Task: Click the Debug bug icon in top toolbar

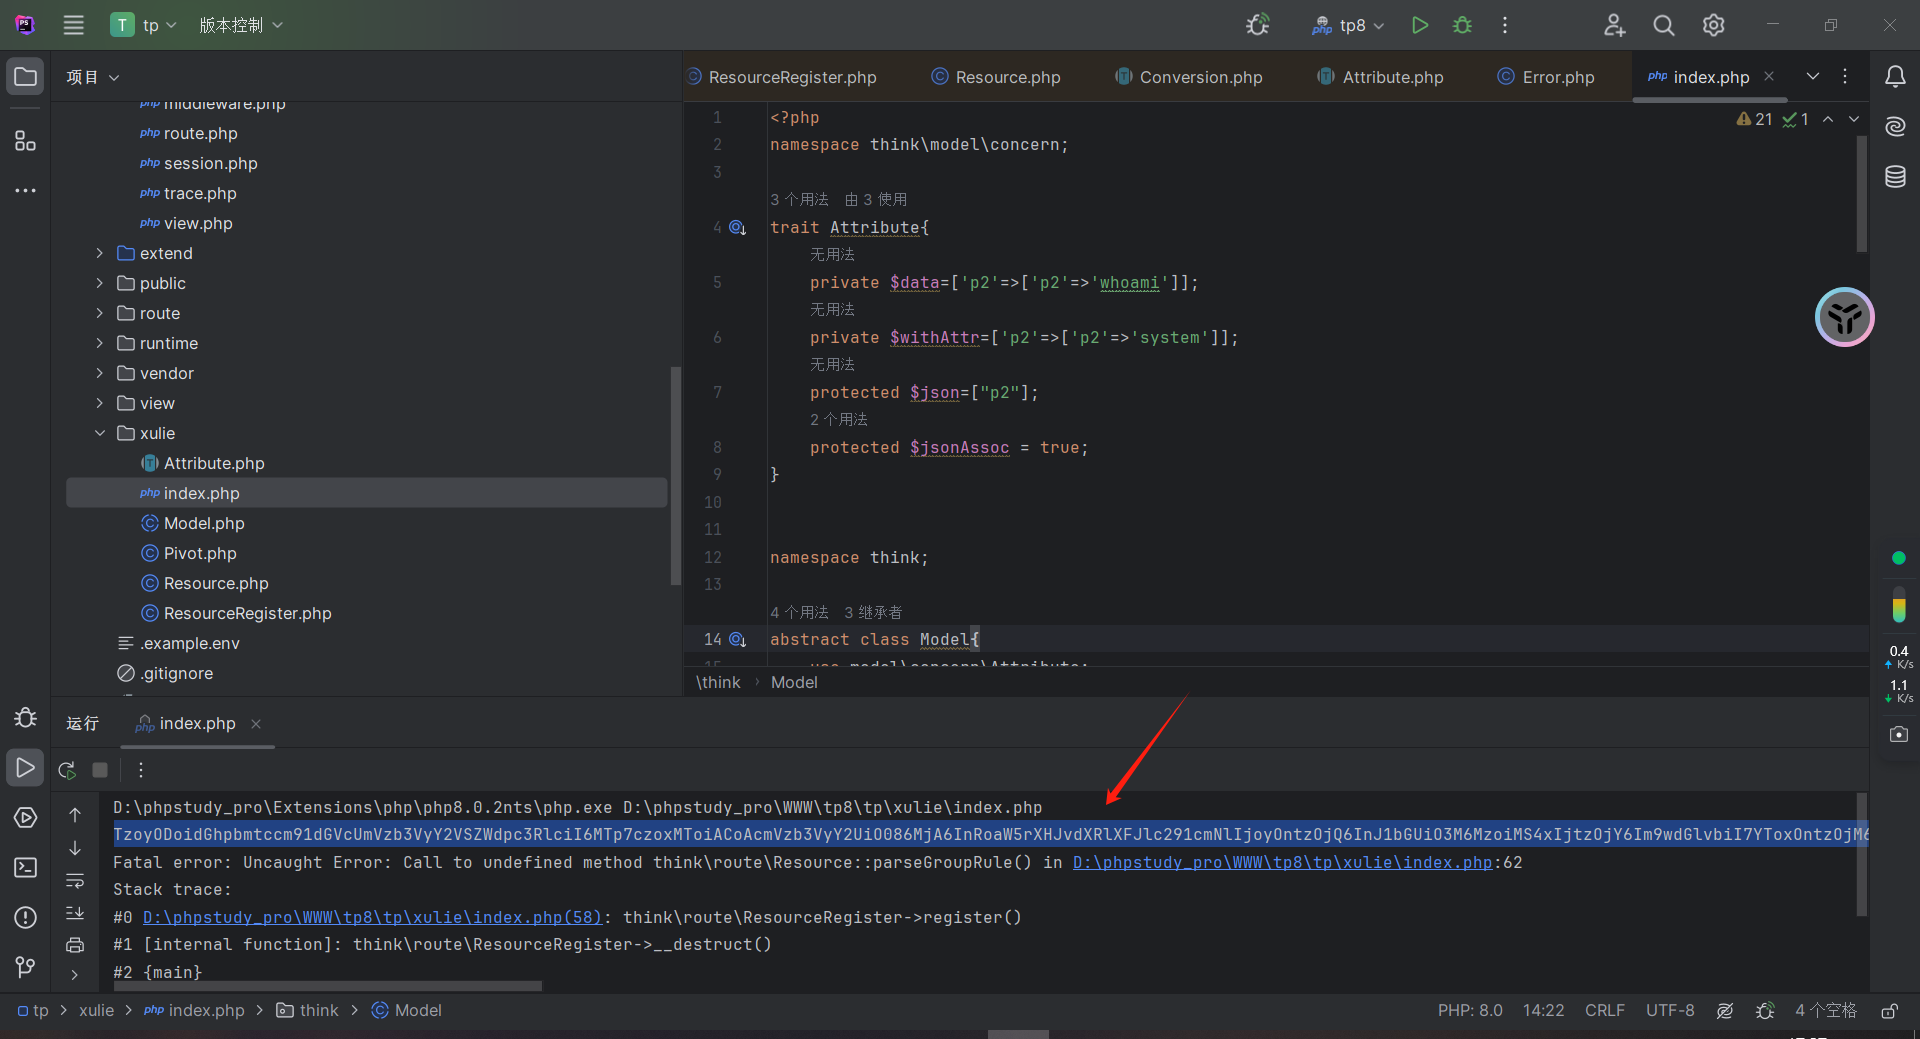Action: [x=1462, y=25]
